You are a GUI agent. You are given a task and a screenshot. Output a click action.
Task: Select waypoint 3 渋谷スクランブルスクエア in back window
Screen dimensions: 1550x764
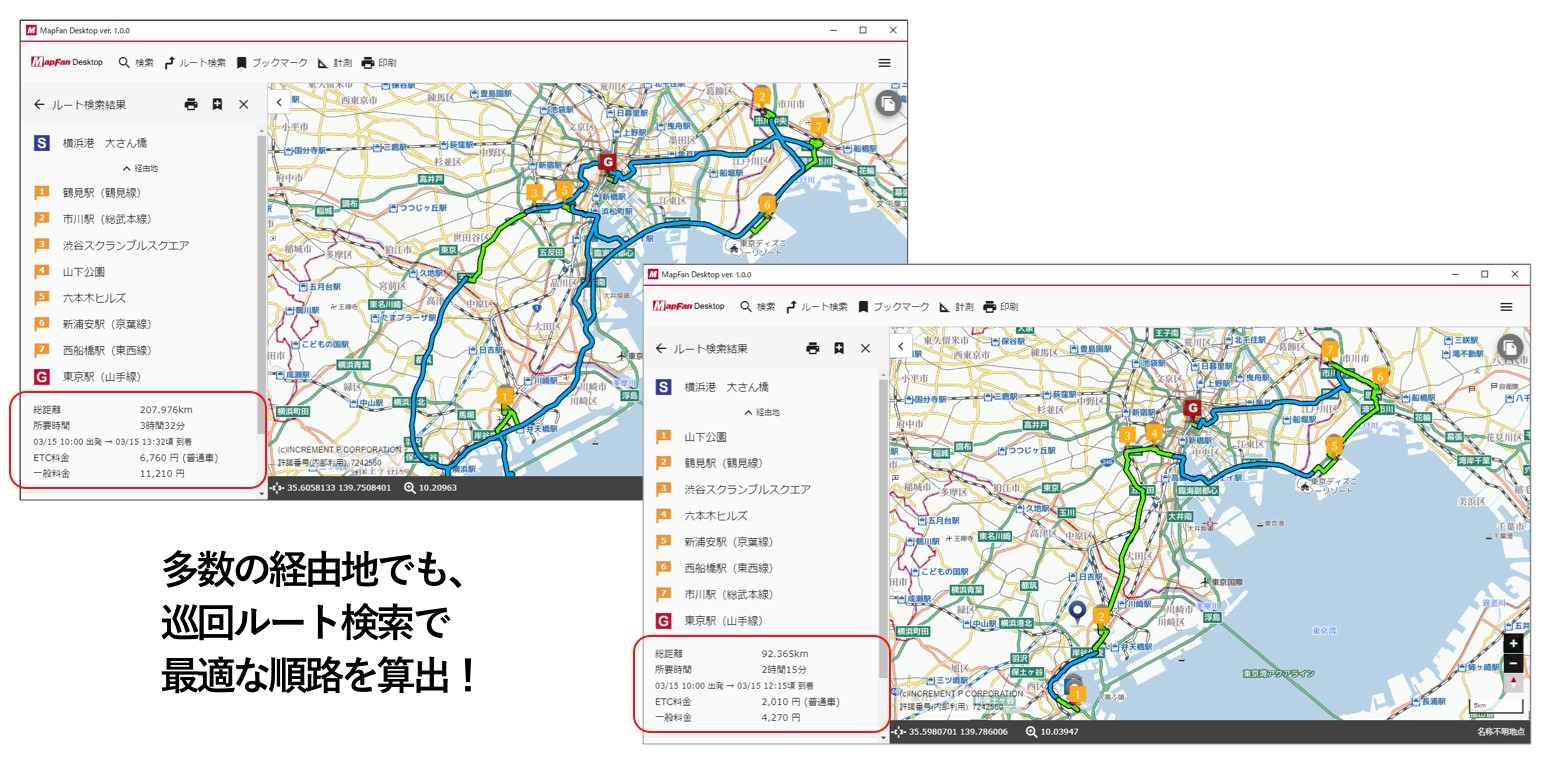click(x=111, y=245)
